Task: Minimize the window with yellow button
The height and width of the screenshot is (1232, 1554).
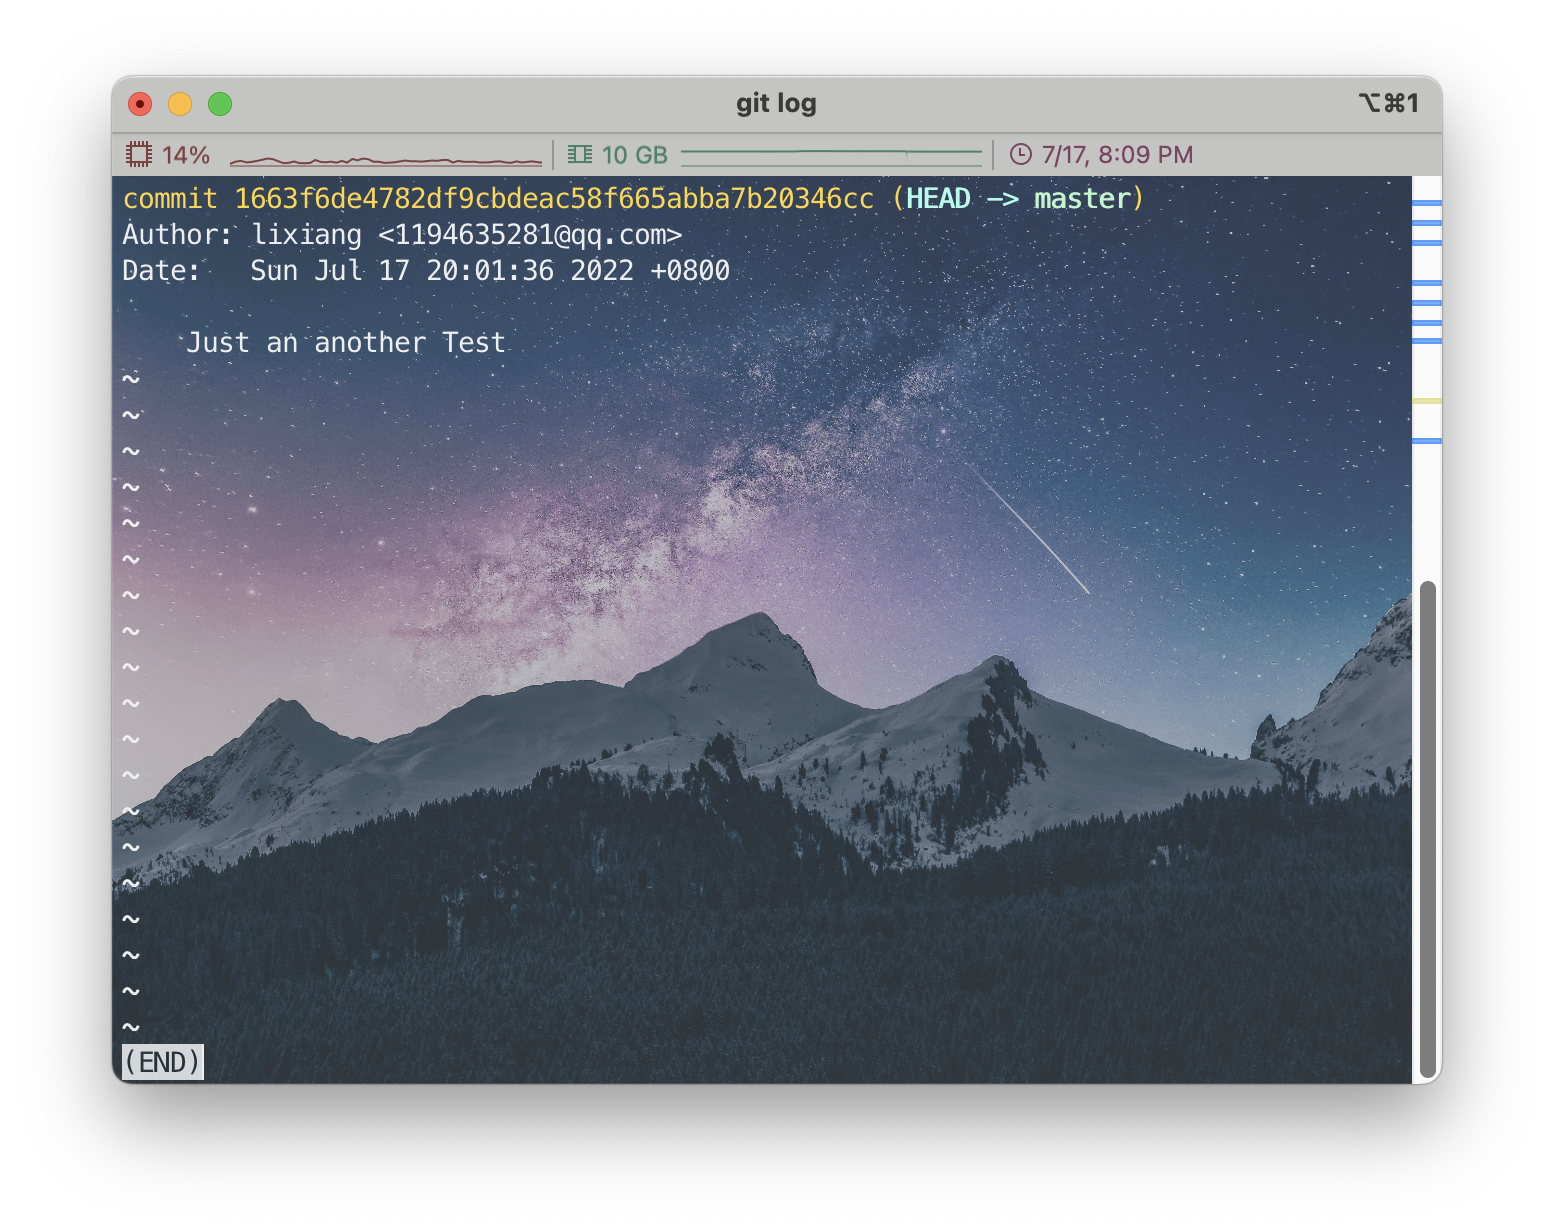Action: coord(180,104)
